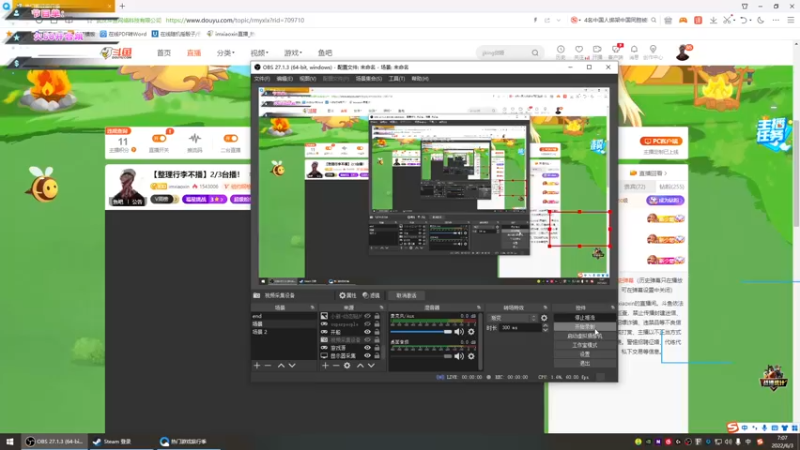Open source properties gear in sources toolbar
Screen dimensions: 800x450
pyautogui.click(x=347, y=365)
